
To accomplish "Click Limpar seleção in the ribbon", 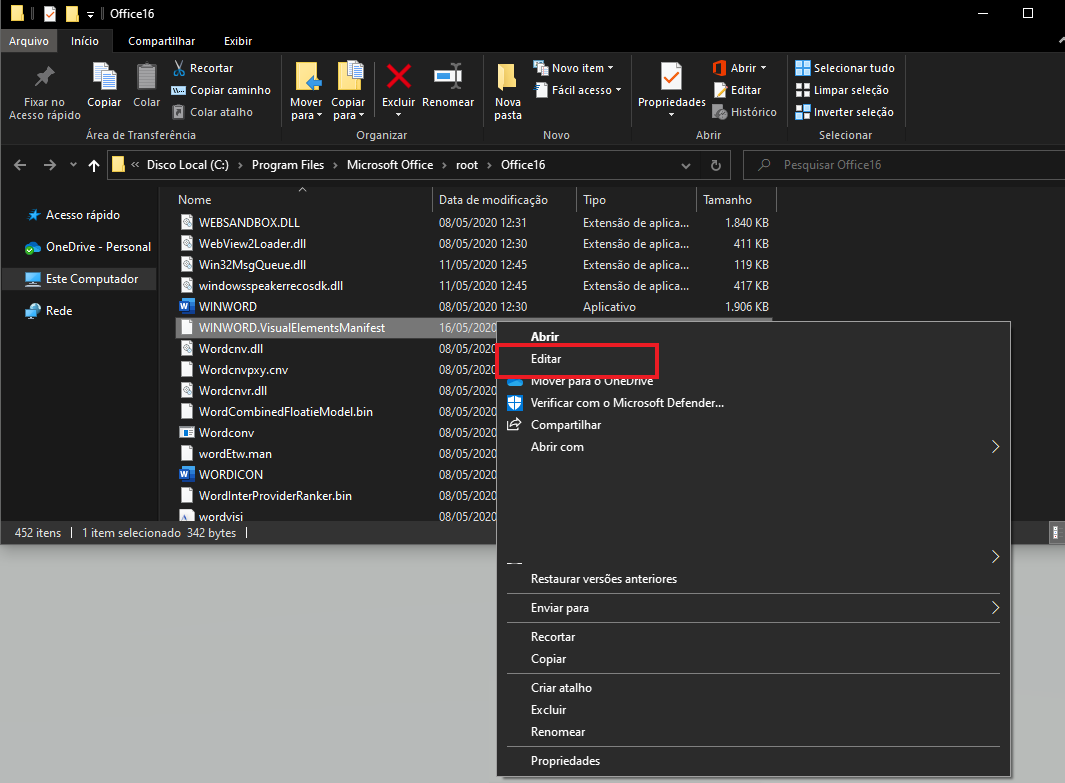I will (842, 90).
